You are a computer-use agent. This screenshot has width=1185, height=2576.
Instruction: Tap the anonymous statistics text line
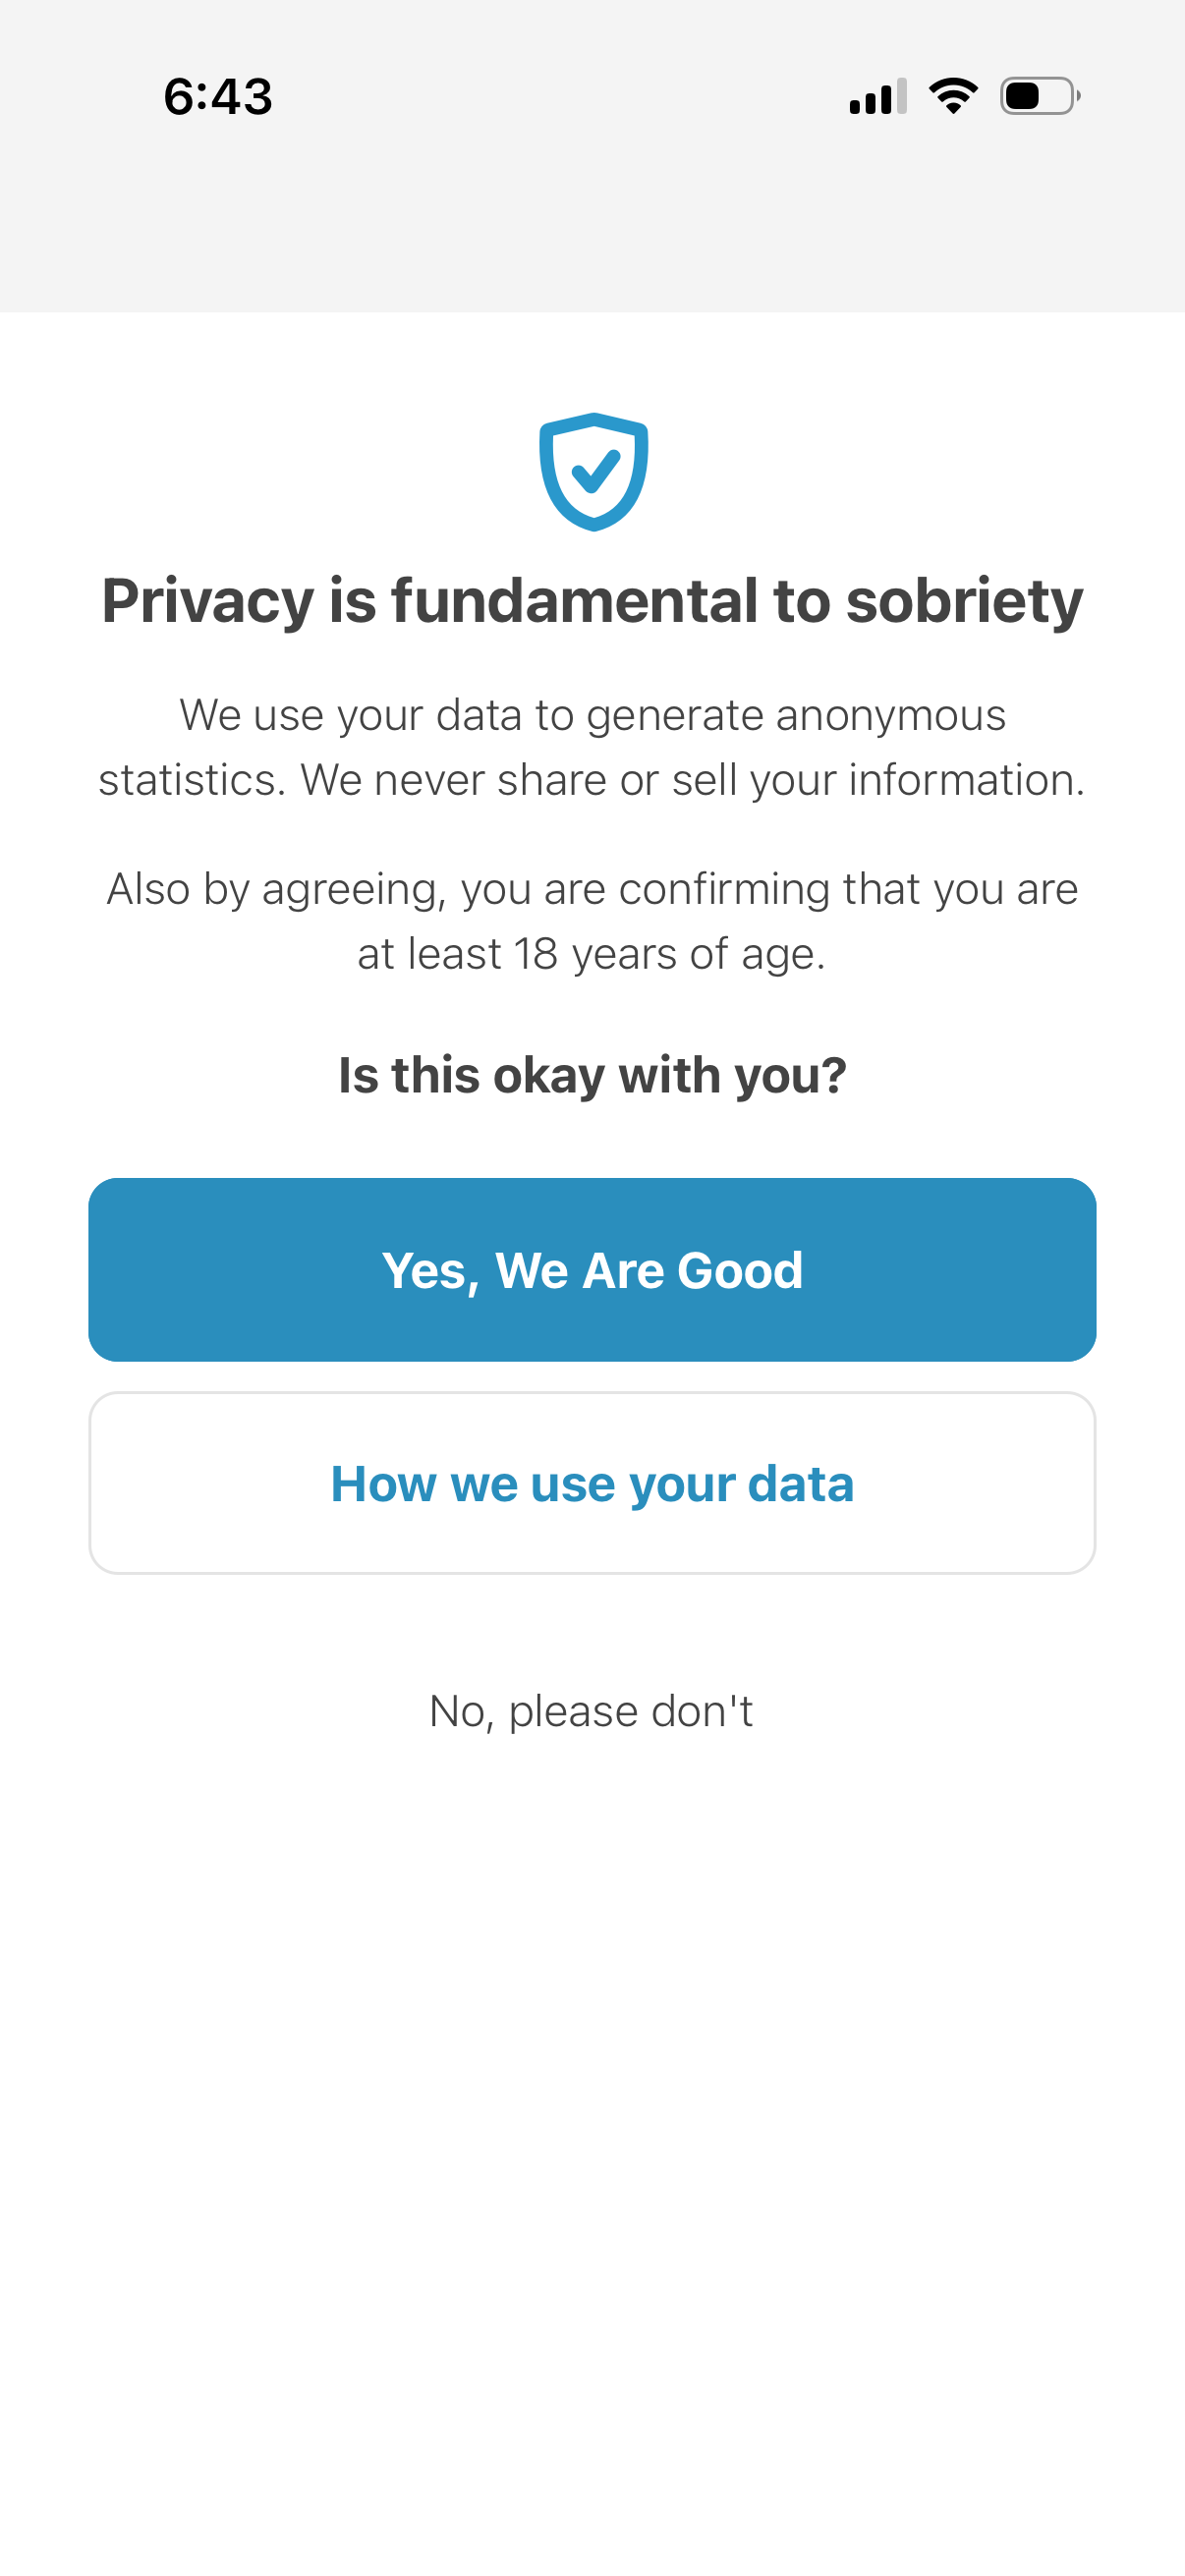click(x=592, y=715)
